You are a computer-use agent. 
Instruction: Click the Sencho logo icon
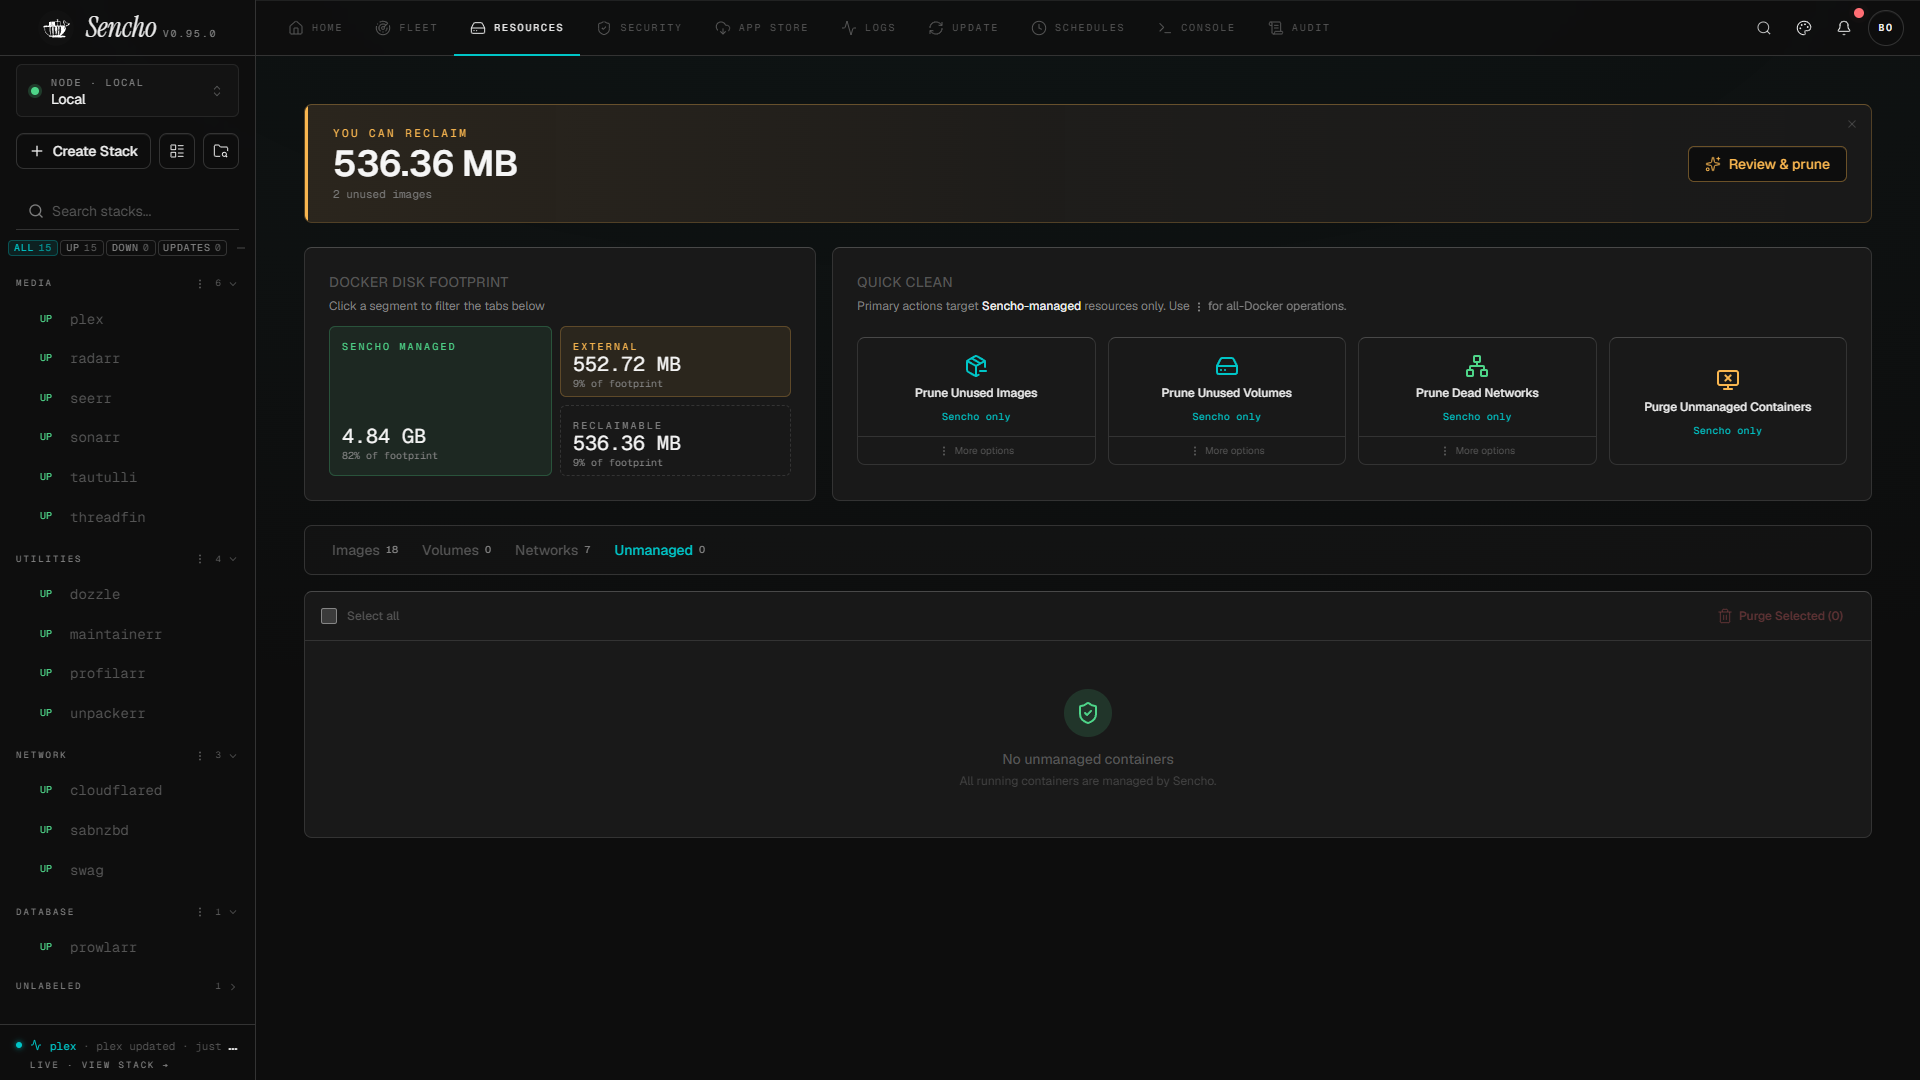[56, 28]
